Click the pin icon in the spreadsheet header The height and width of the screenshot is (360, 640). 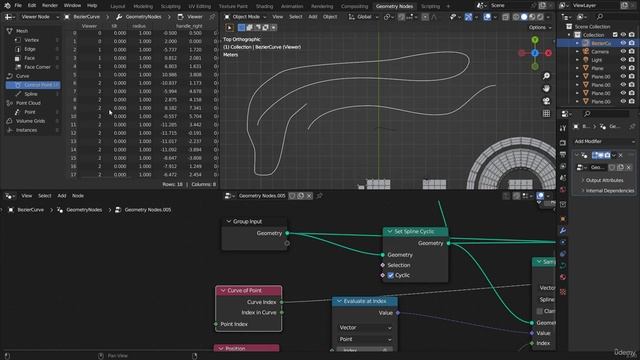coord(212,17)
